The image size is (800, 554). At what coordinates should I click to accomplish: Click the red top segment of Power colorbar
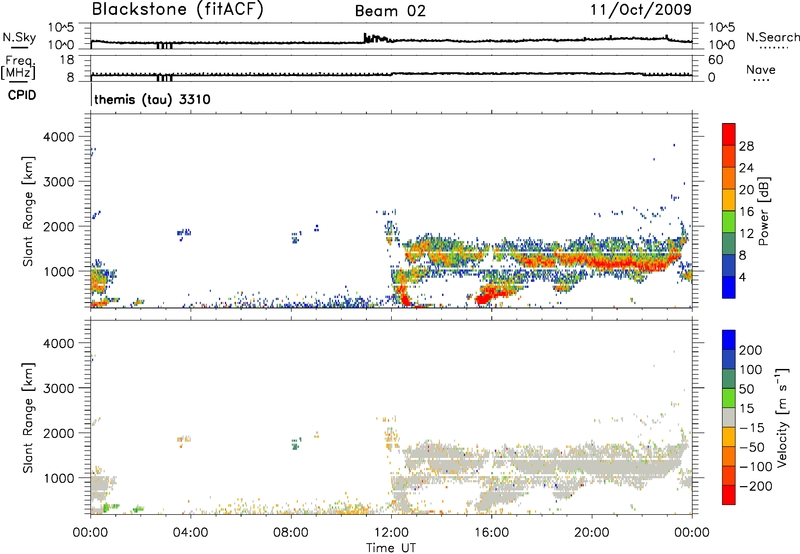tap(729, 134)
